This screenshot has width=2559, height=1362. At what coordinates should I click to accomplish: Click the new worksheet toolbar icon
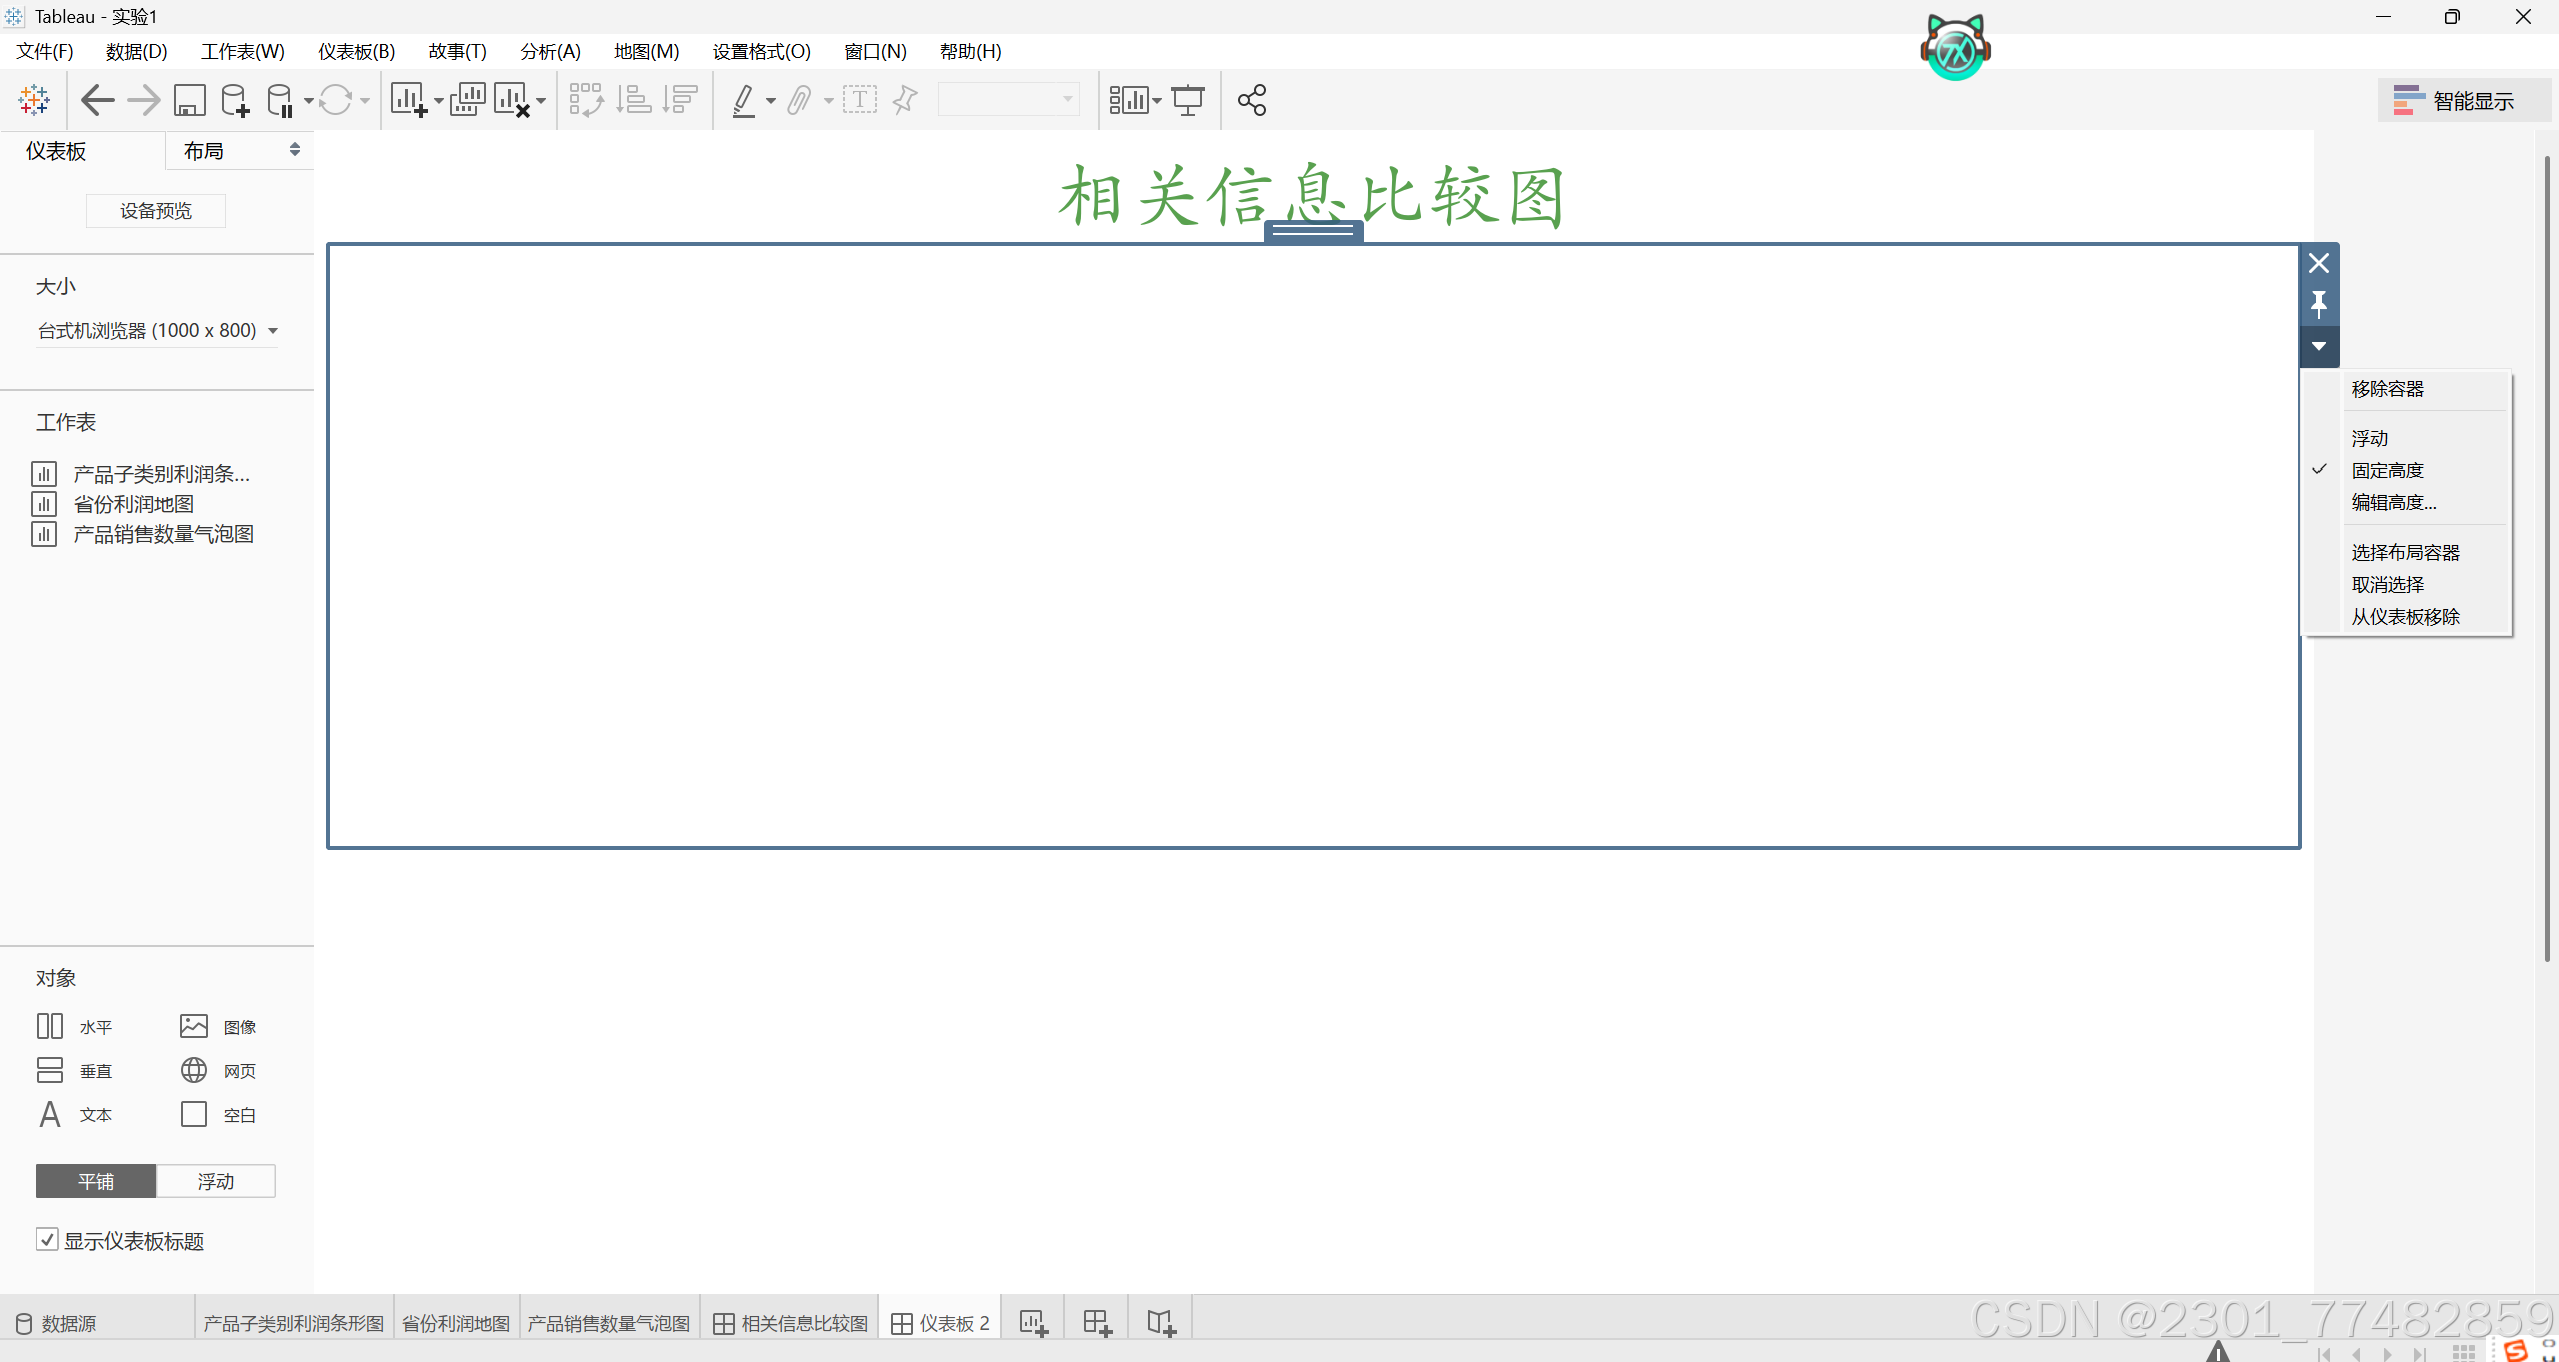(x=408, y=100)
